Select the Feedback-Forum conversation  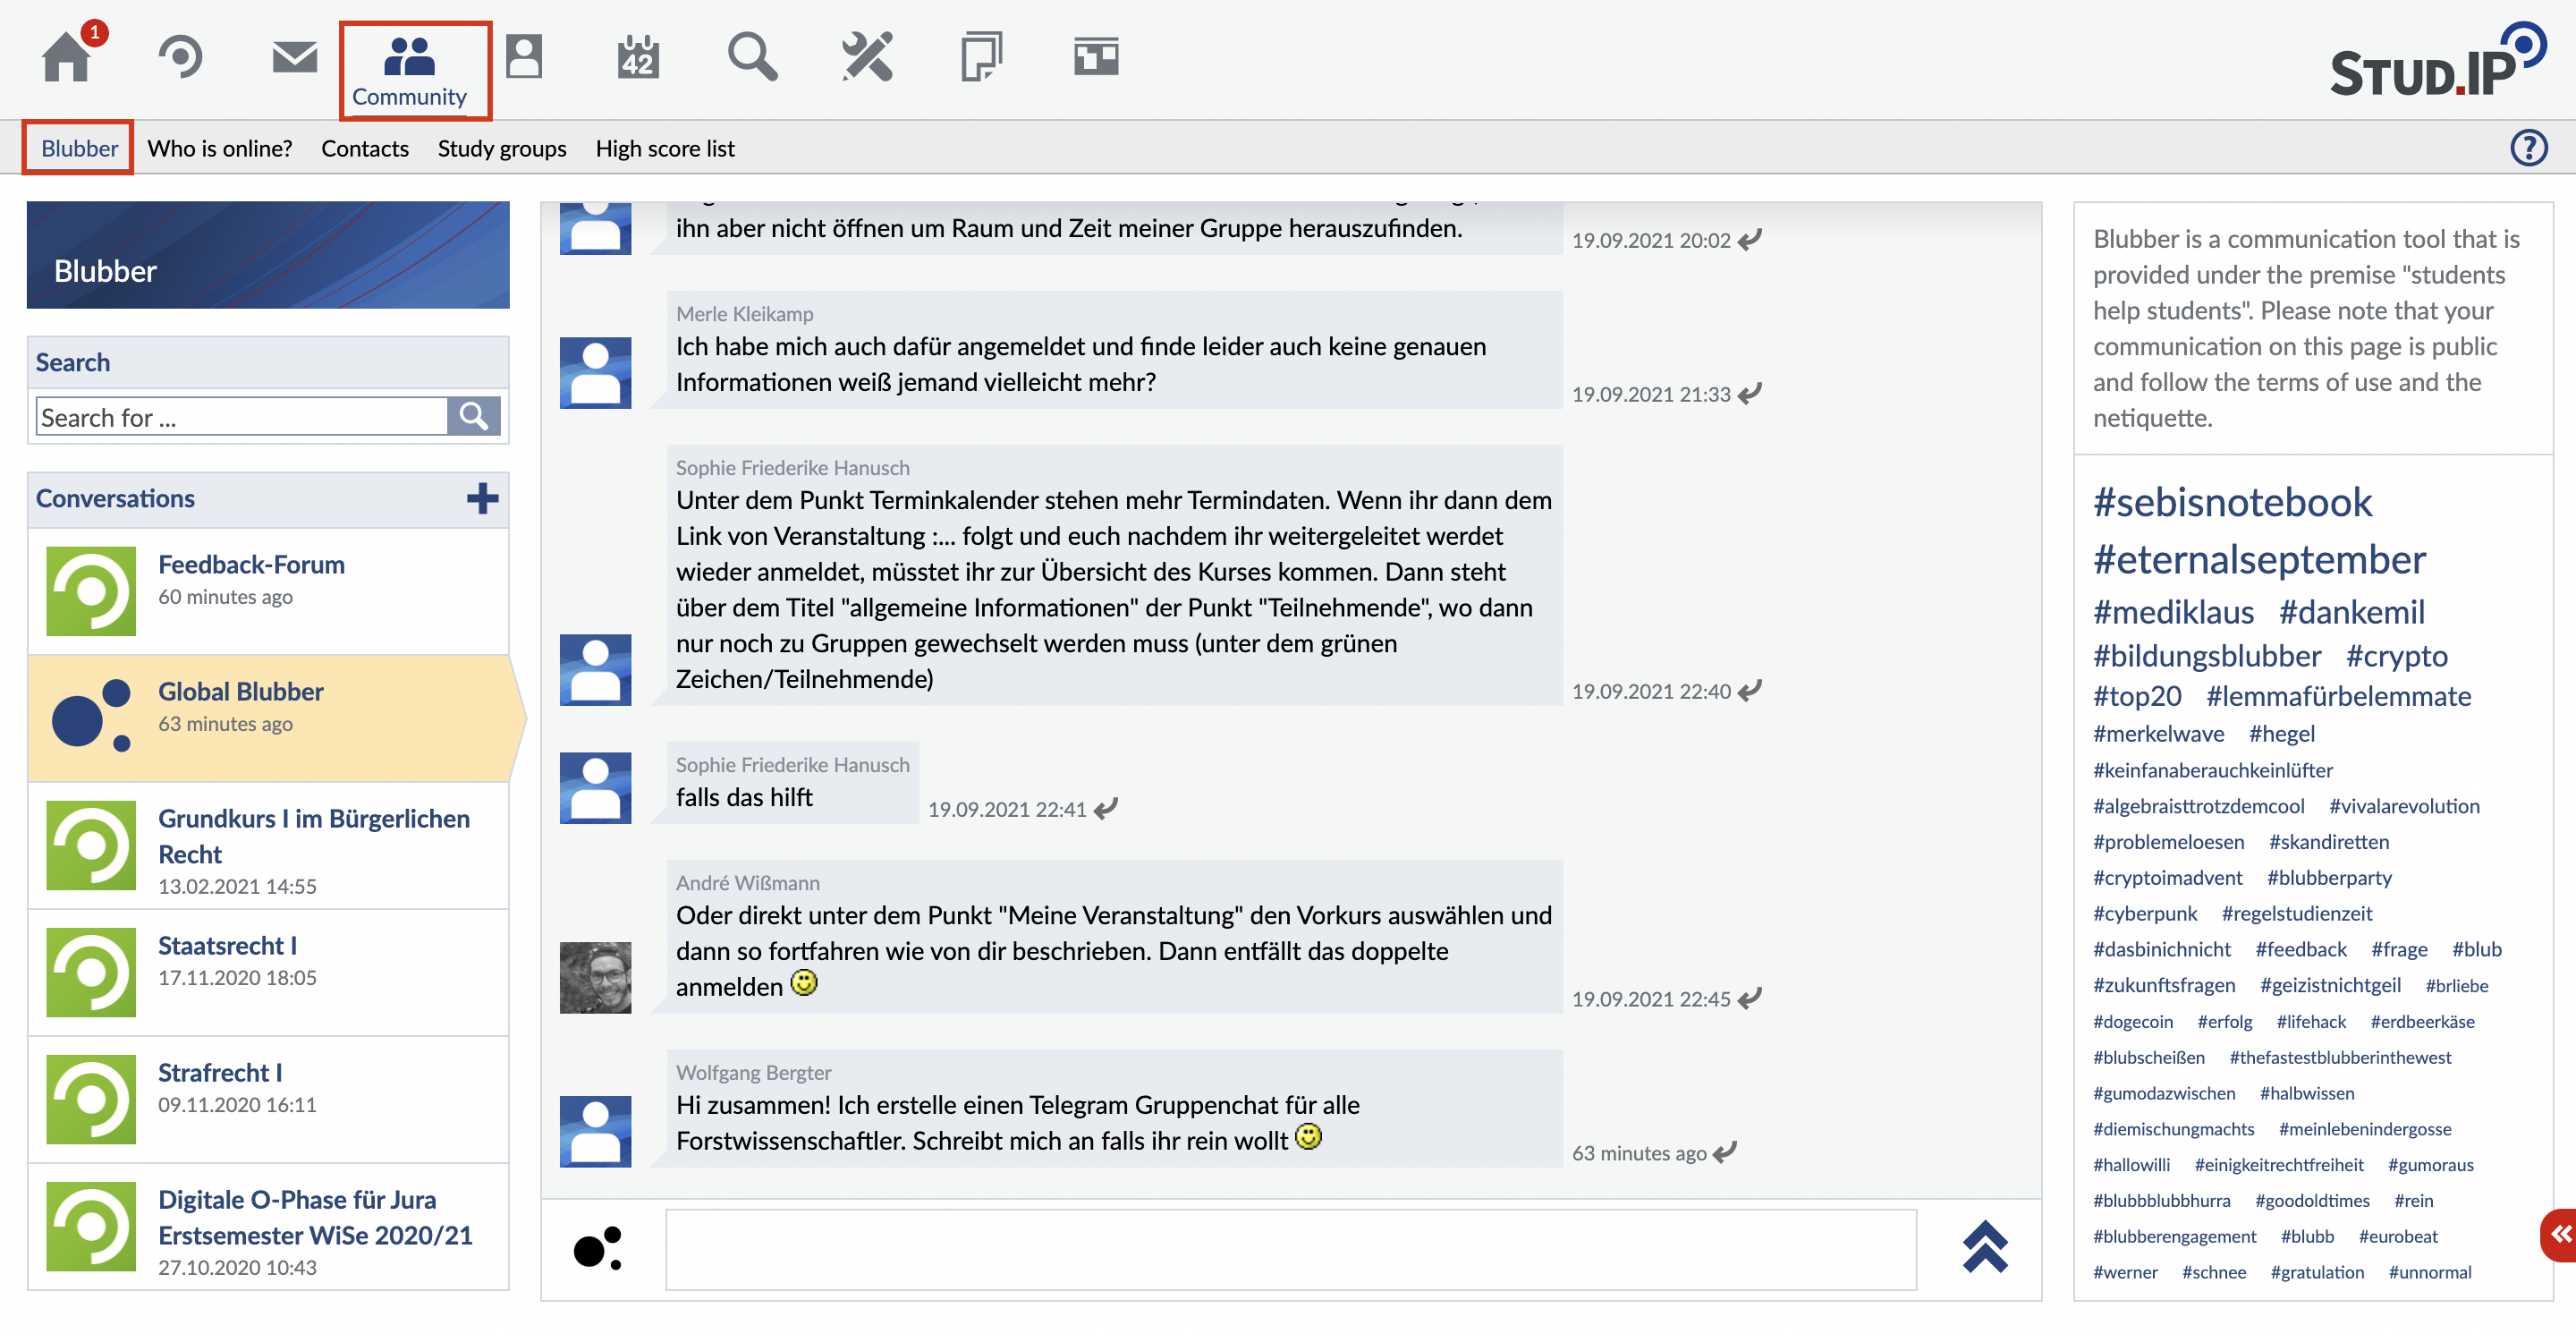pos(251,565)
